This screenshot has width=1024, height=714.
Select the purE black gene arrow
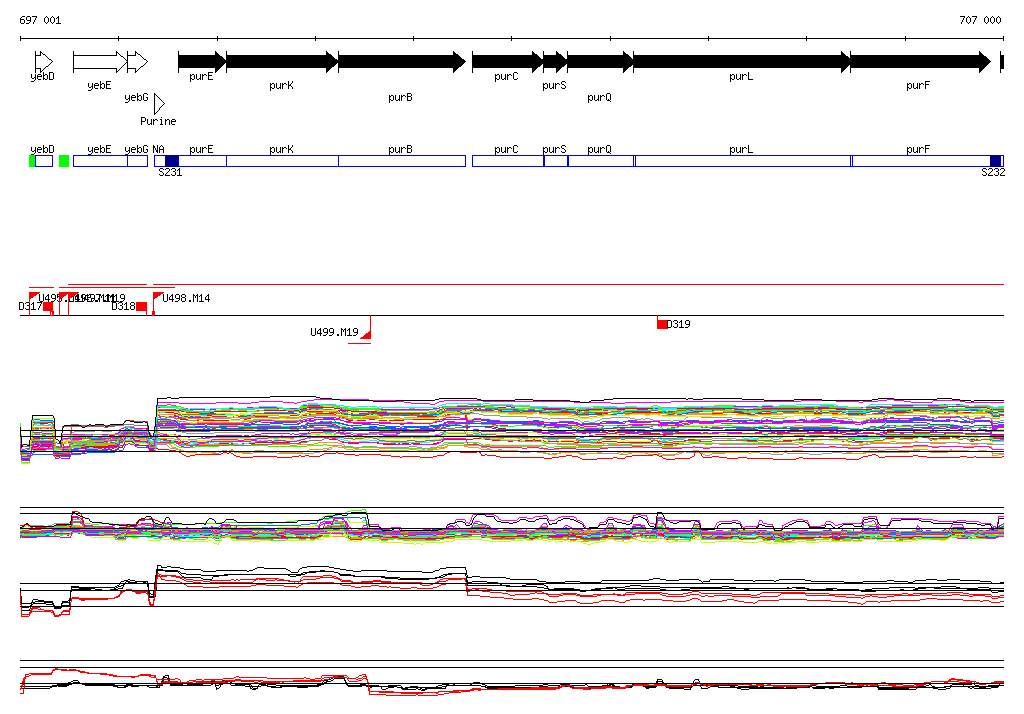202,62
